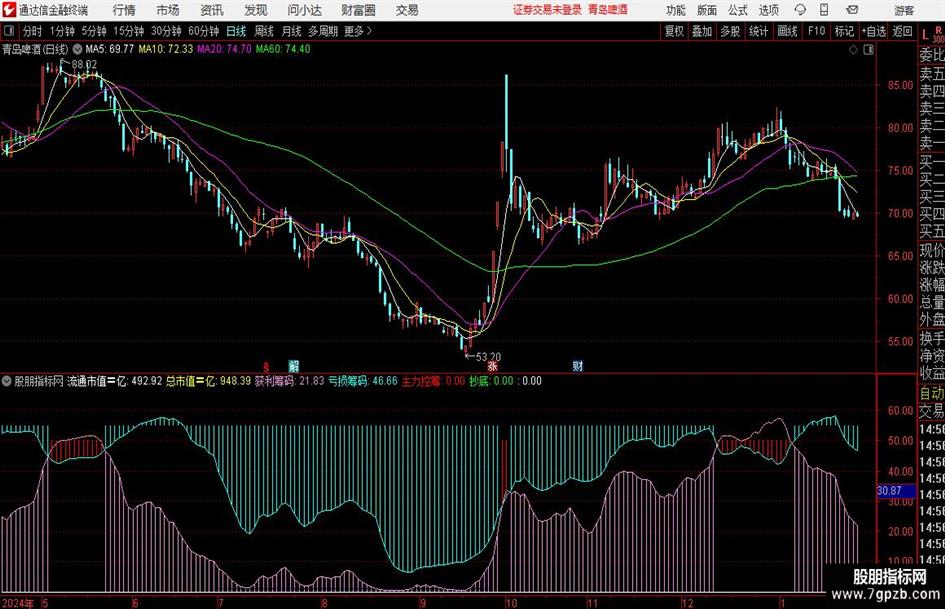Click the 财 marker below the chart
This screenshot has height=609, width=945.
(577, 365)
